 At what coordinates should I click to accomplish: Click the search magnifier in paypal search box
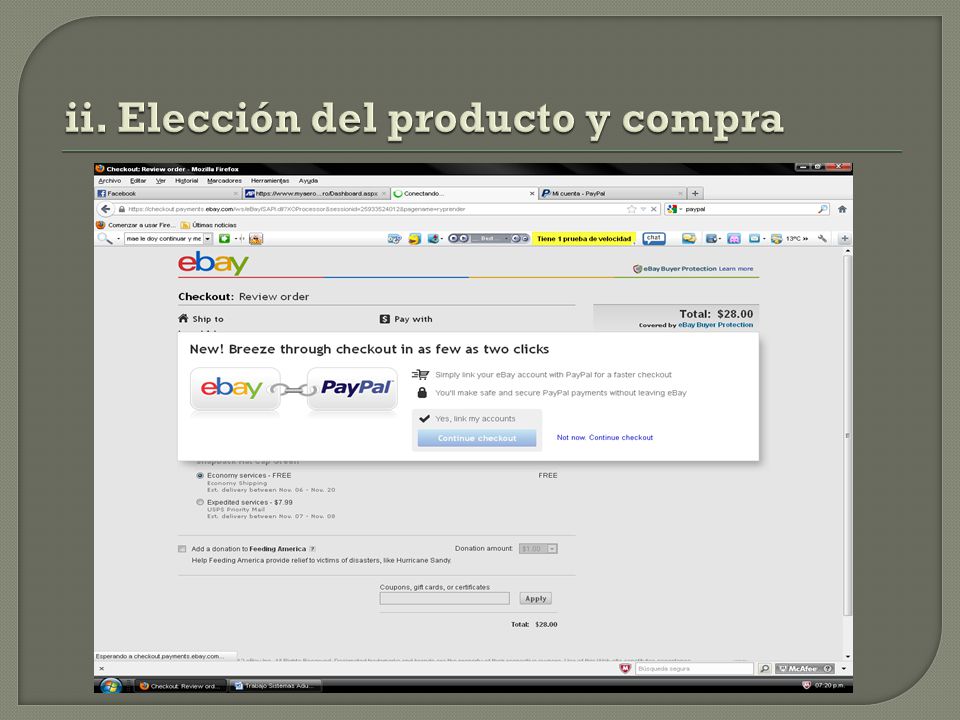822,209
